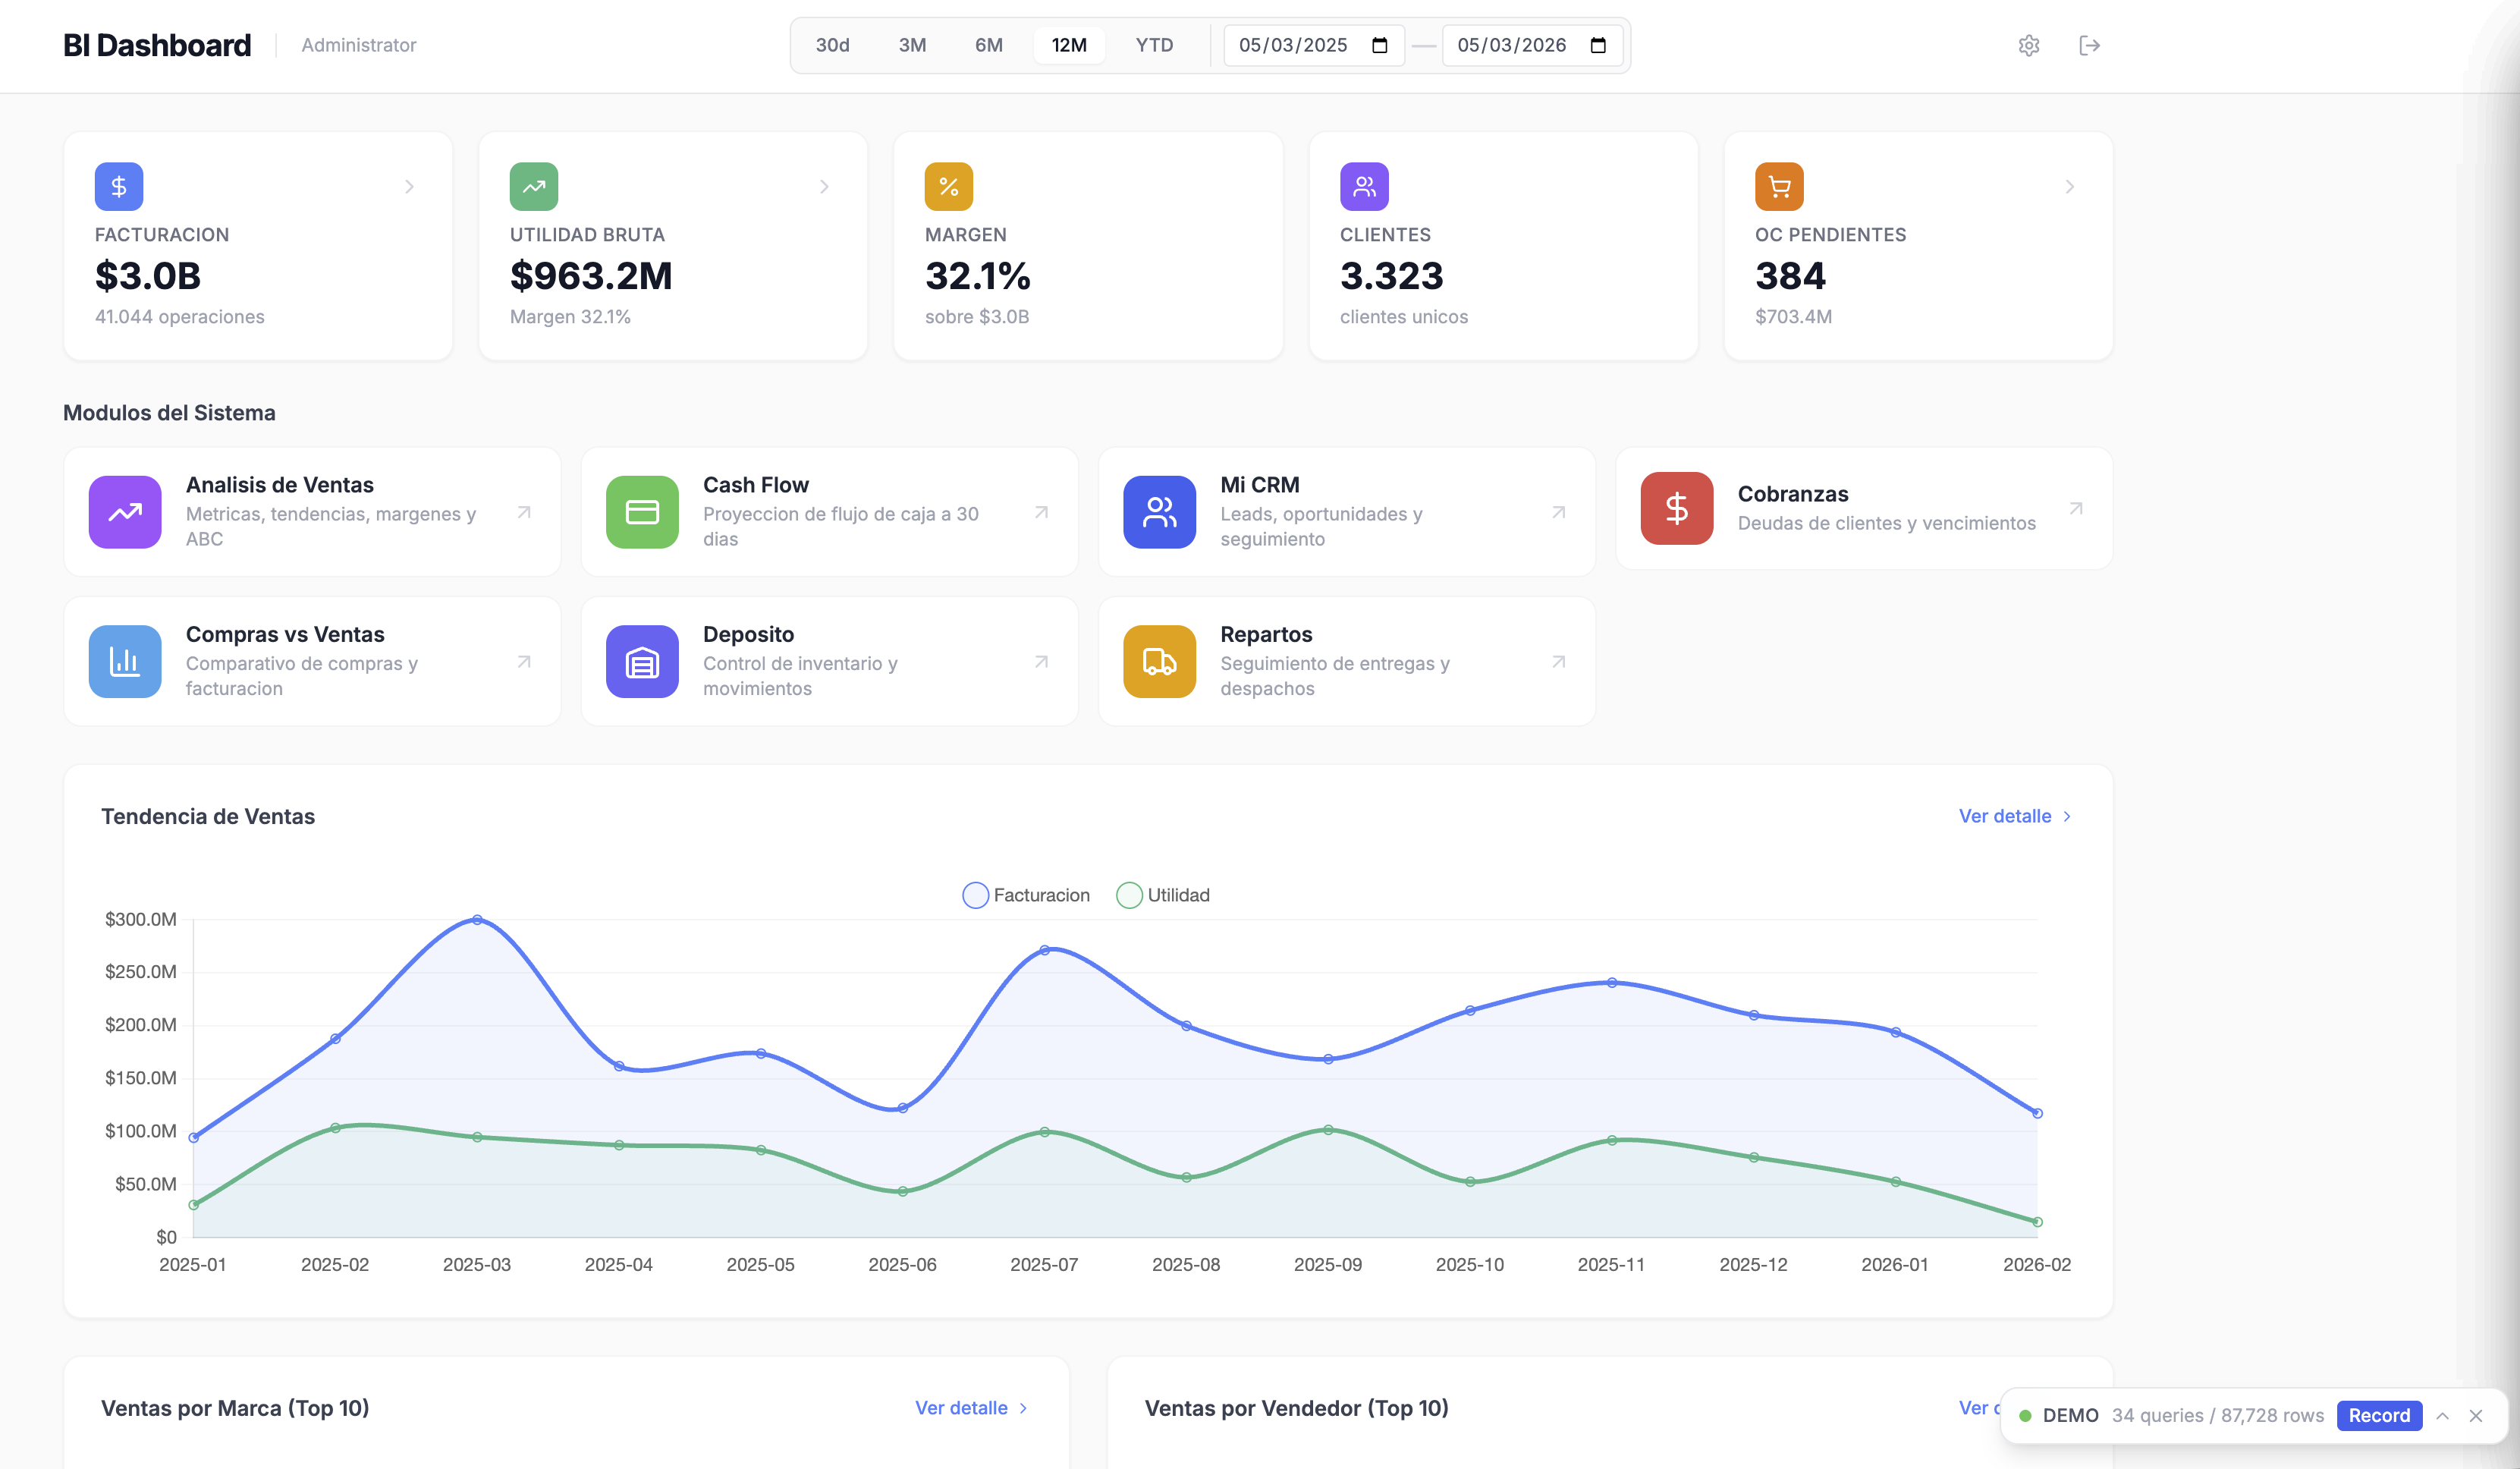Open the settings gear icon
The width and height of the screenshot is (2520, 1469).
tap(2028, 45)
